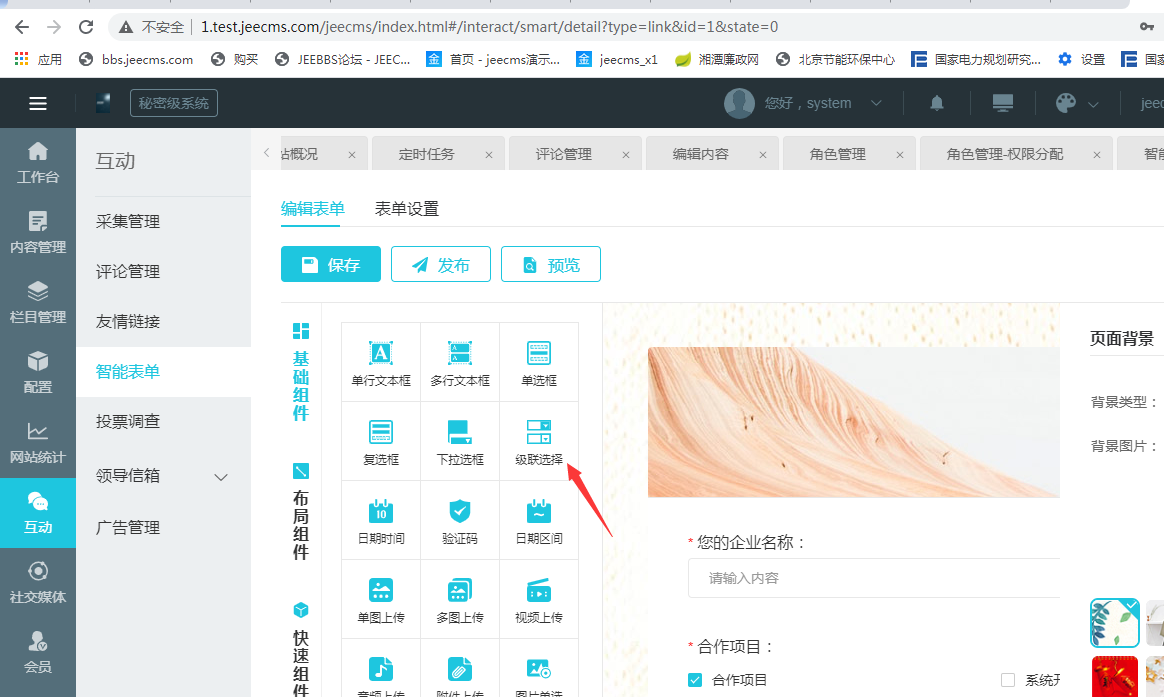Uncheck the 合作项目 checkbox
The image size is (1164, 697).
click(695, 680)
